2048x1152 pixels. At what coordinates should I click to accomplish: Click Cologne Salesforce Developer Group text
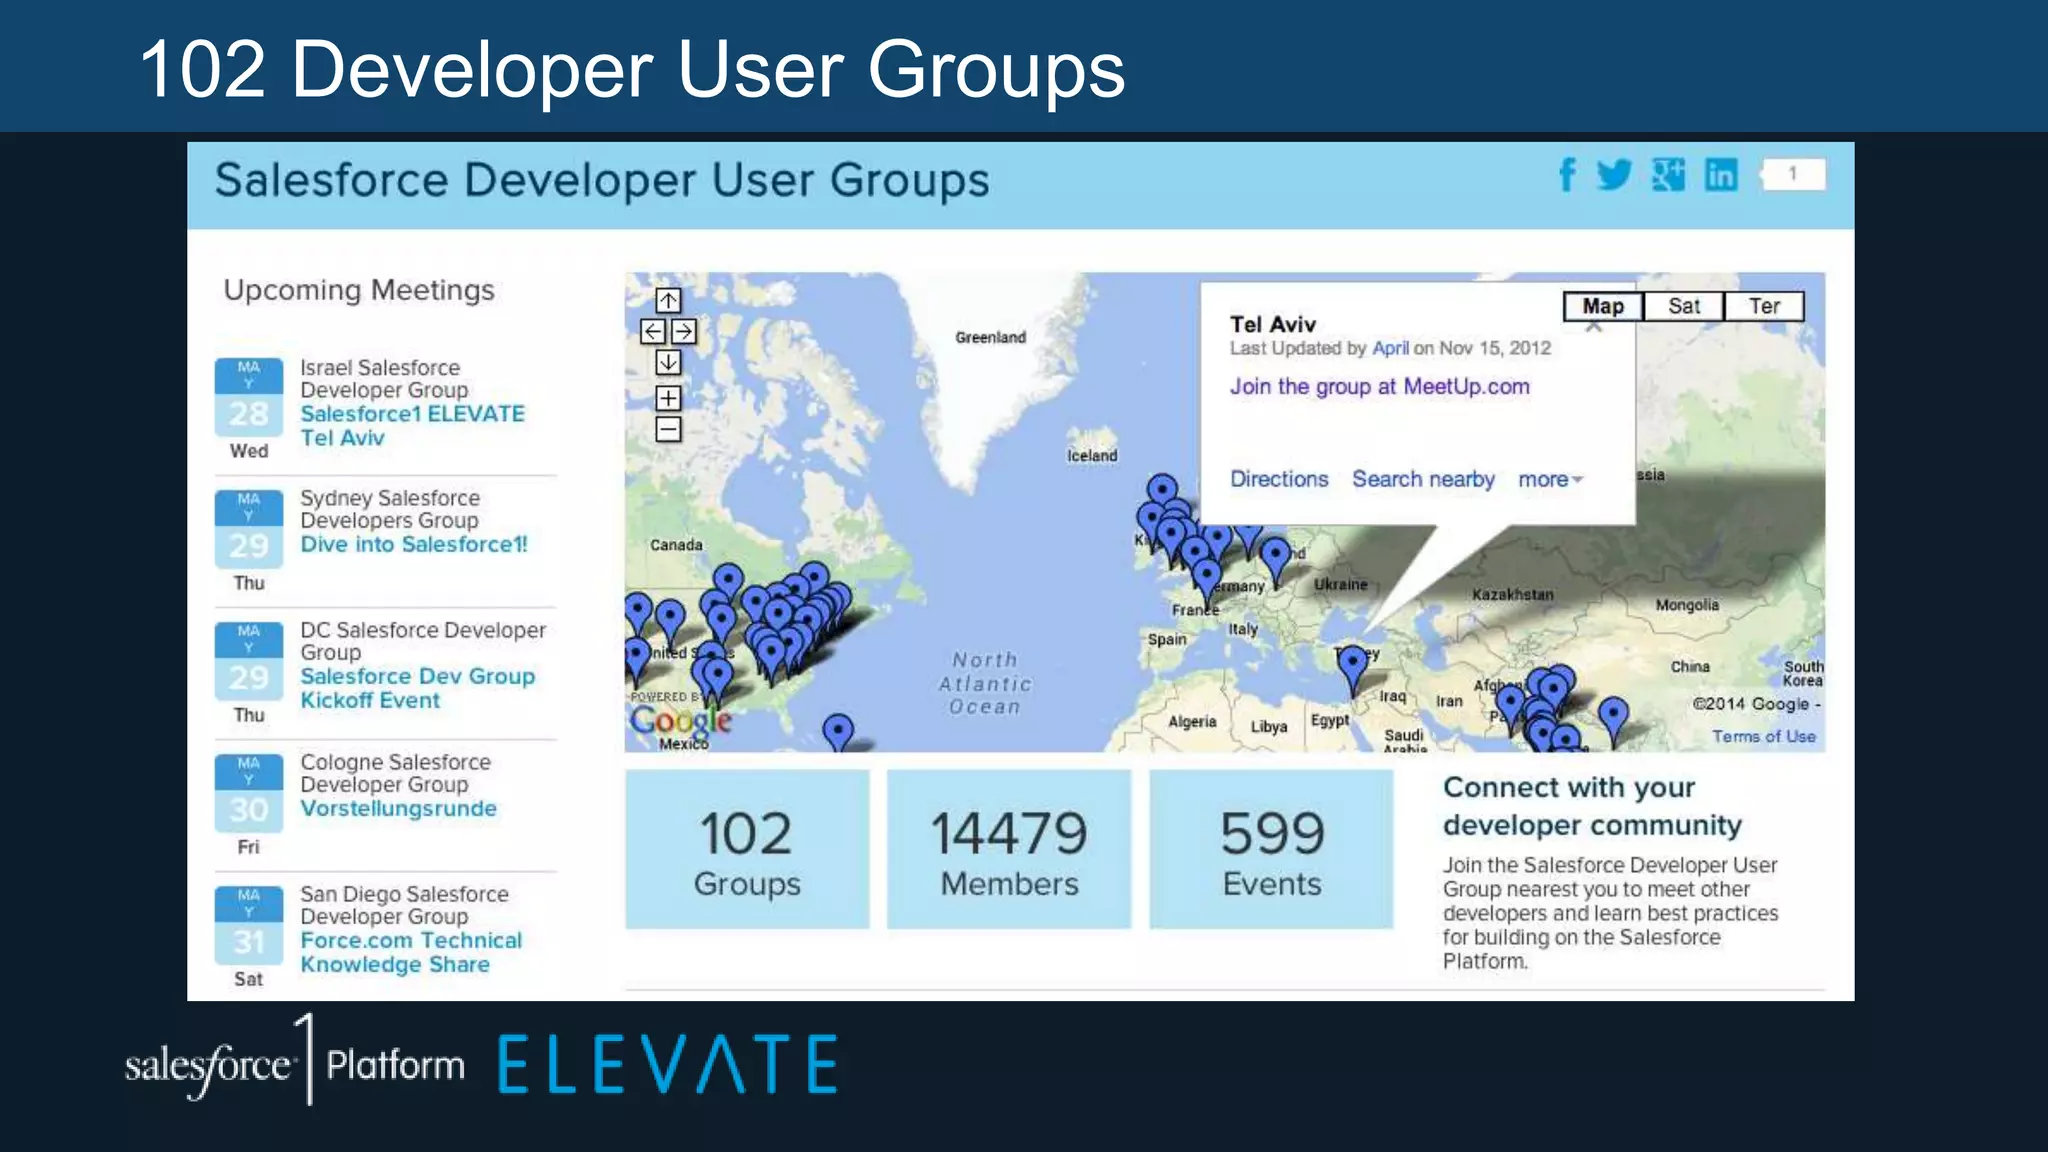tap(395, 773)
